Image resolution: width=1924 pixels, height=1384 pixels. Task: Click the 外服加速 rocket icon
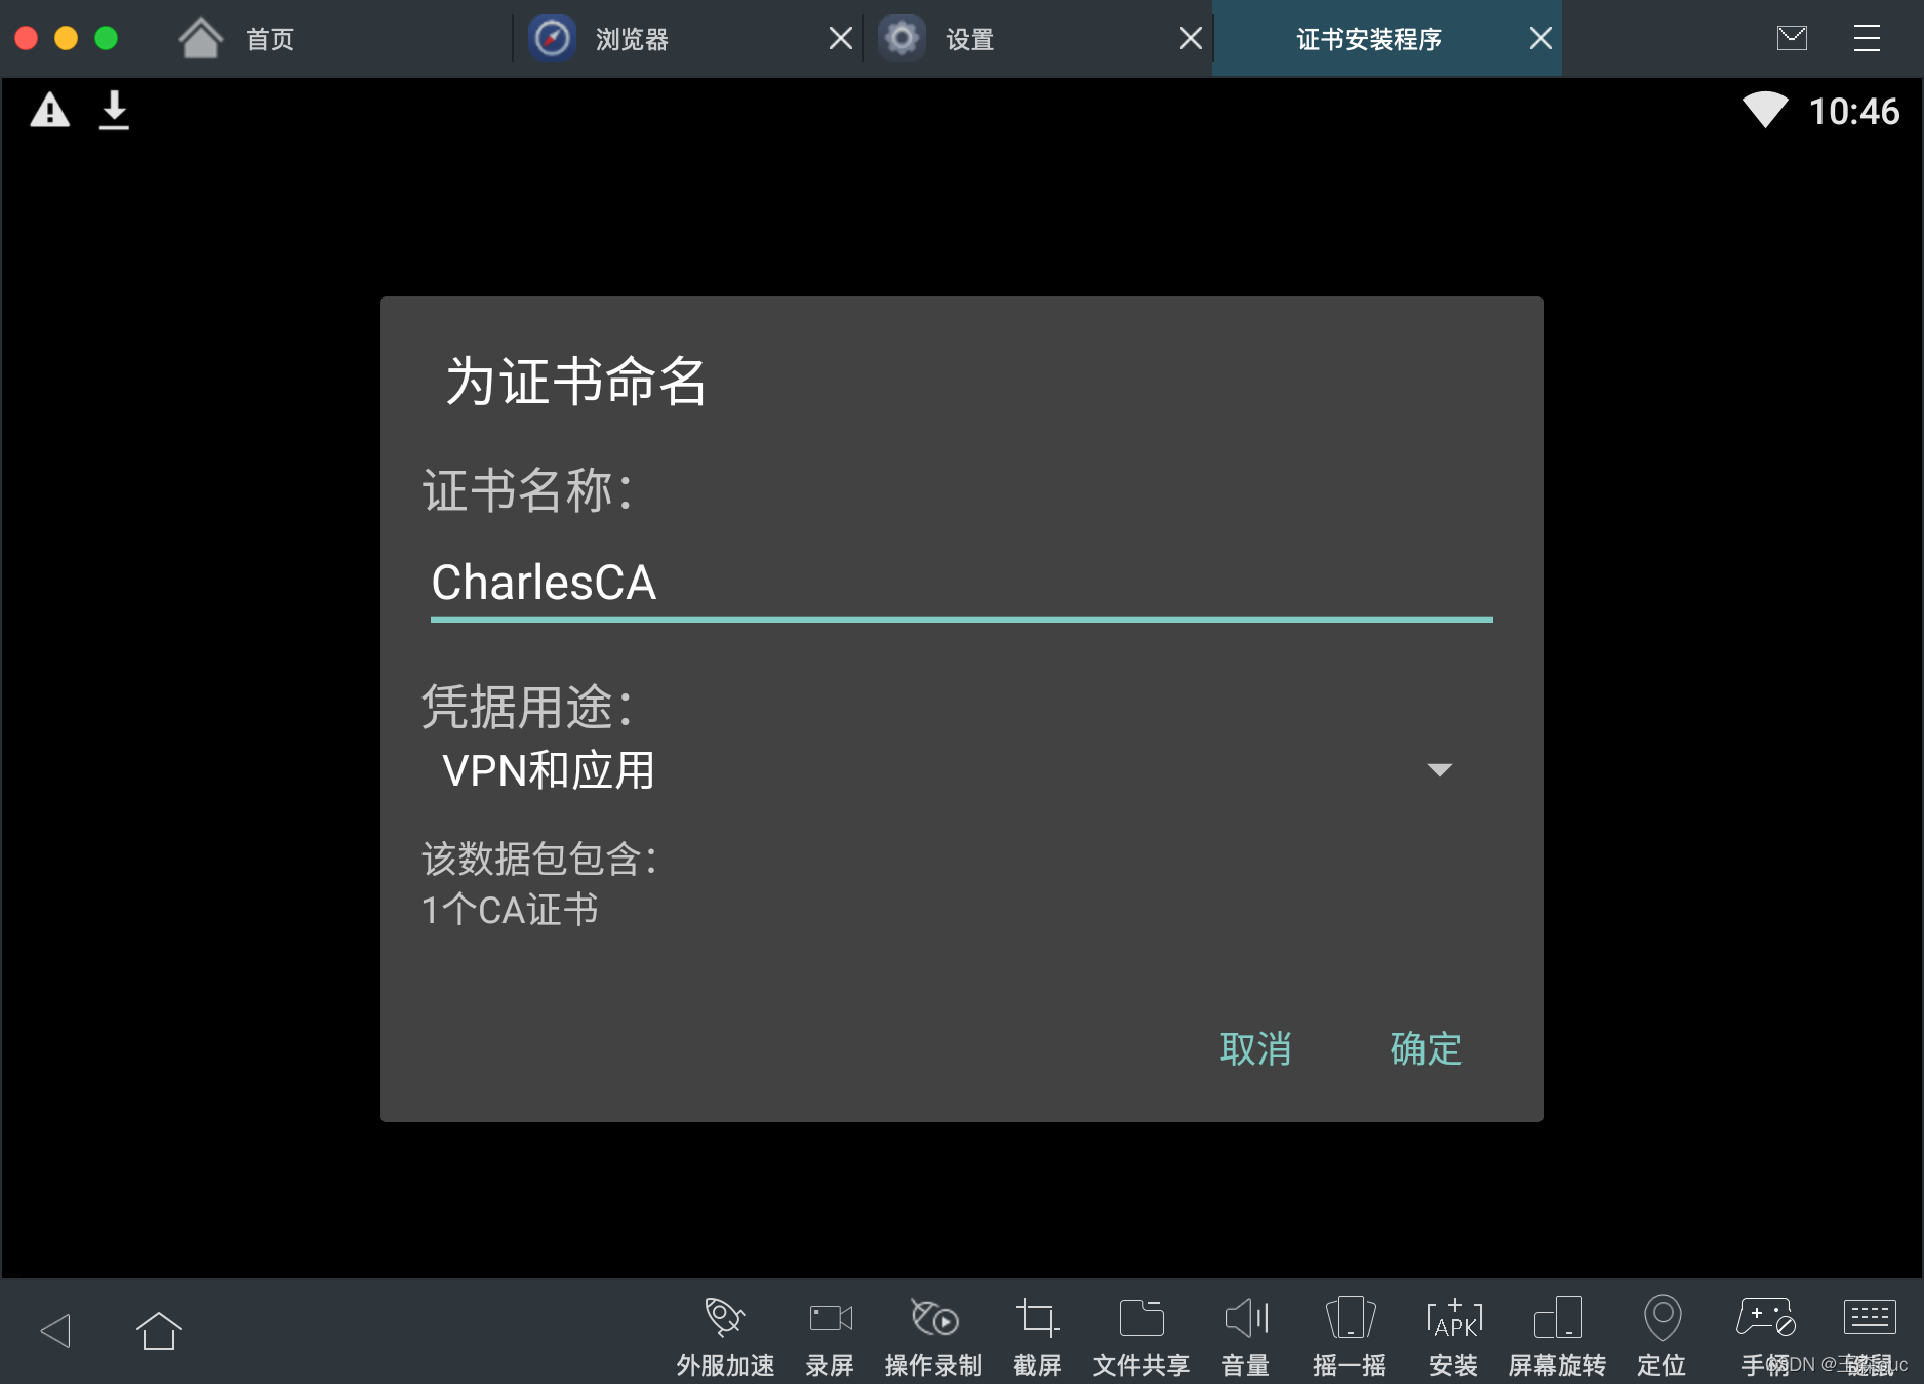click(725, 1319)
